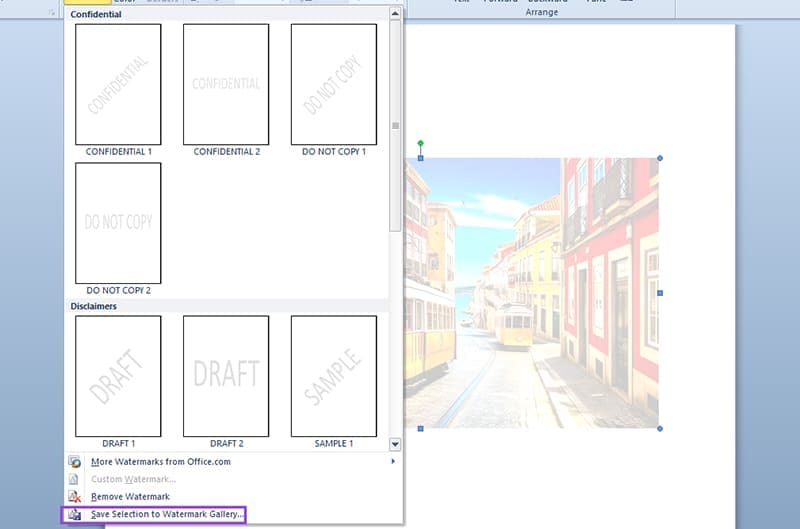
Task: Click the picture's bottom-left corner handle
Action: click(420, 428)
